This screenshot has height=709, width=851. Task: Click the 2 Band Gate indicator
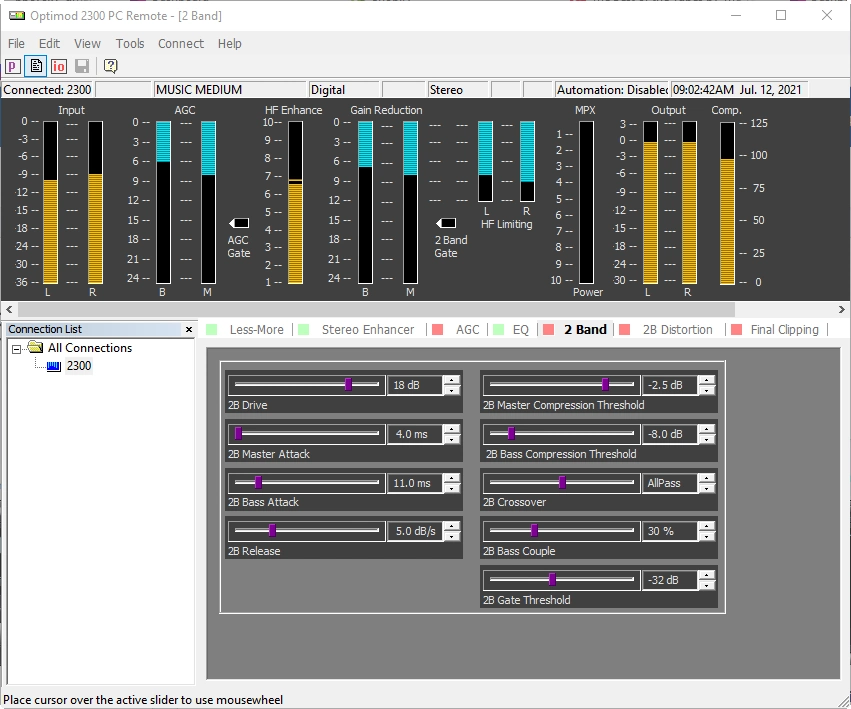pos(446,223)
